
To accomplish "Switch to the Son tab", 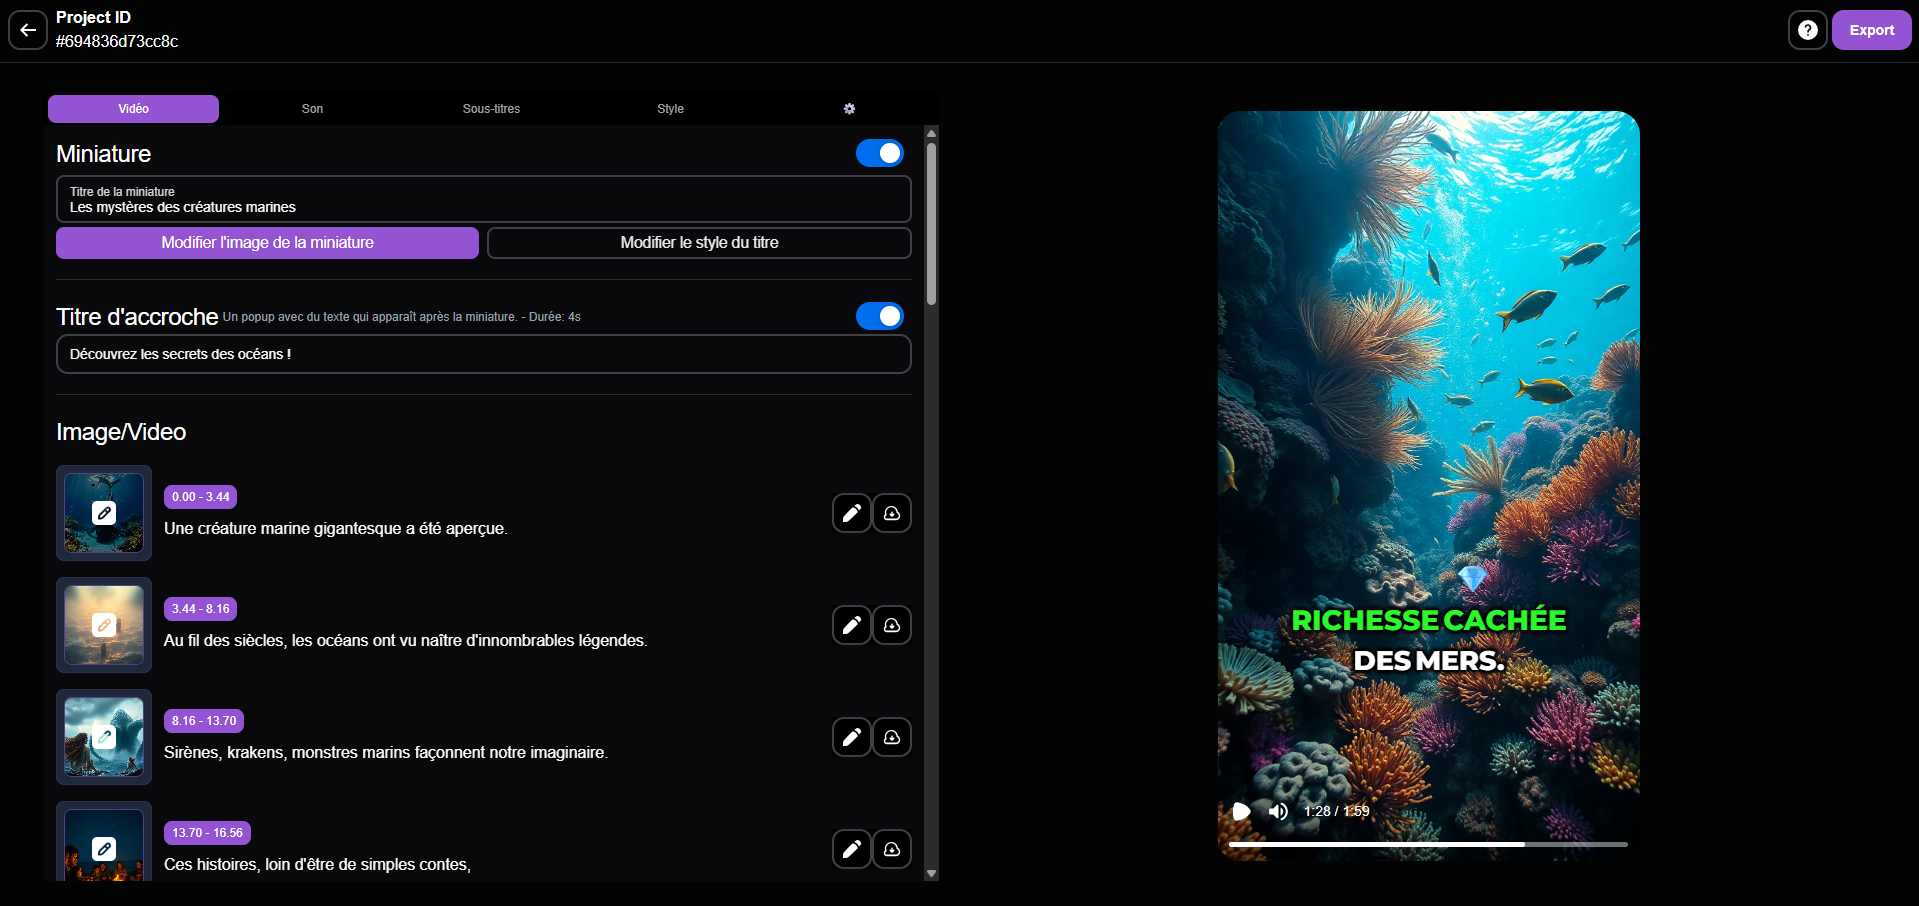I will [312, 109].
